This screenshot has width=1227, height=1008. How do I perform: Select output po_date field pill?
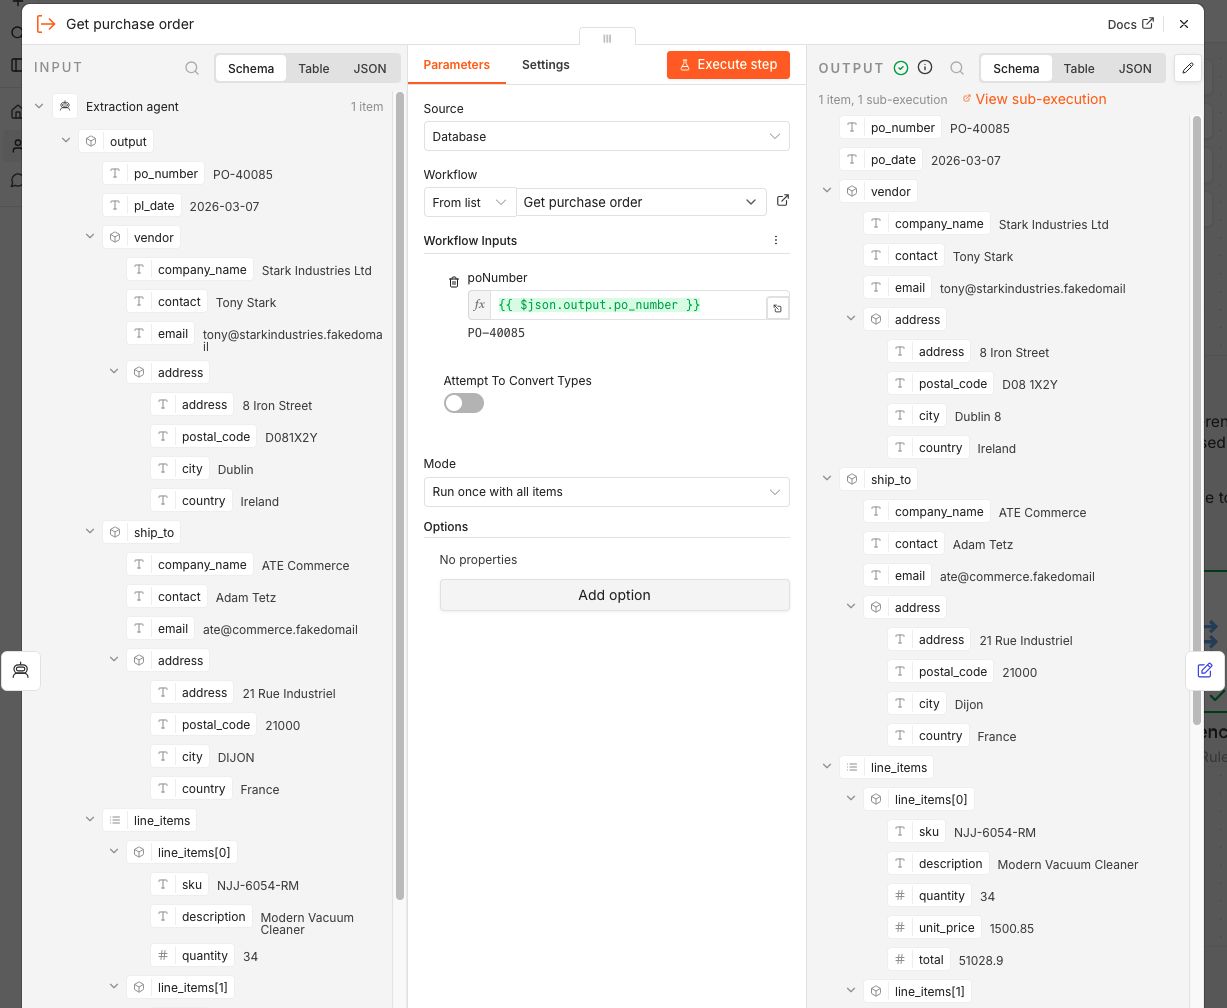coord(881,160)
